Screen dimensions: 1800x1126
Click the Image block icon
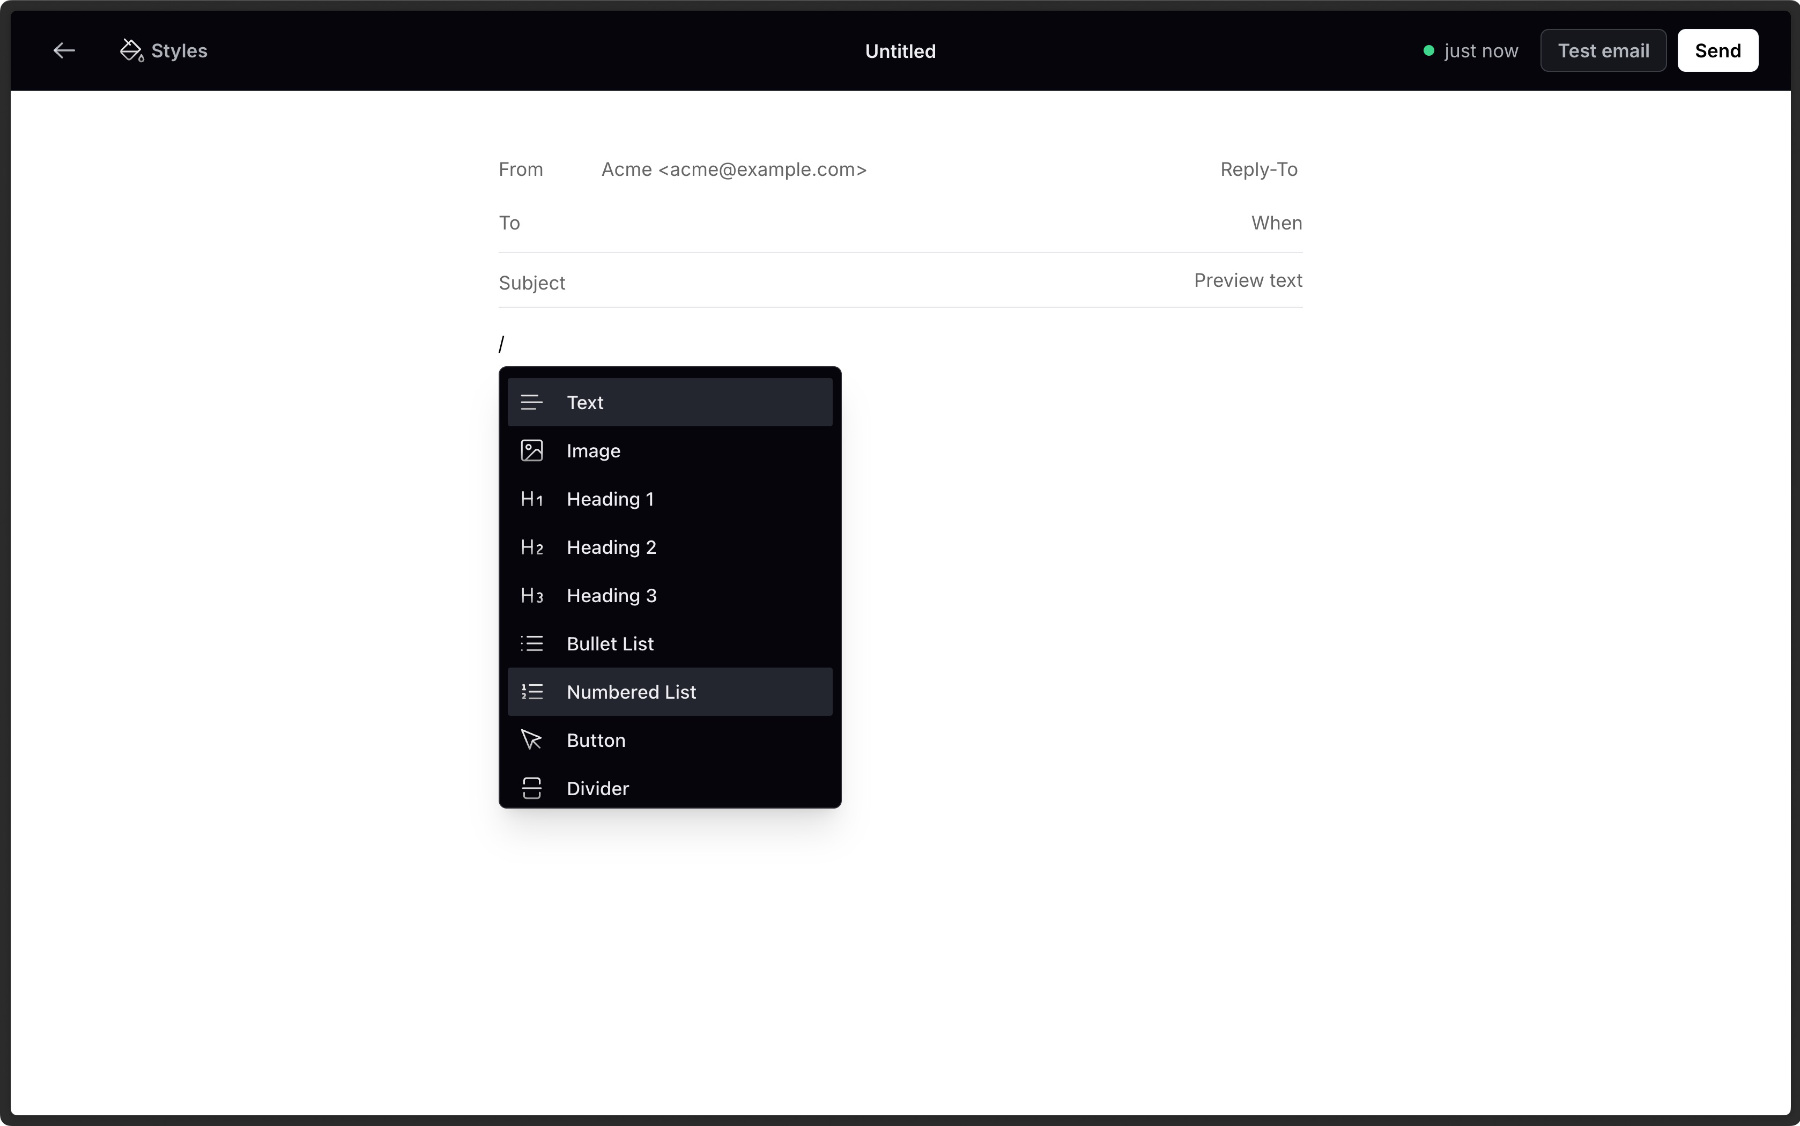(x=532, y=451)
